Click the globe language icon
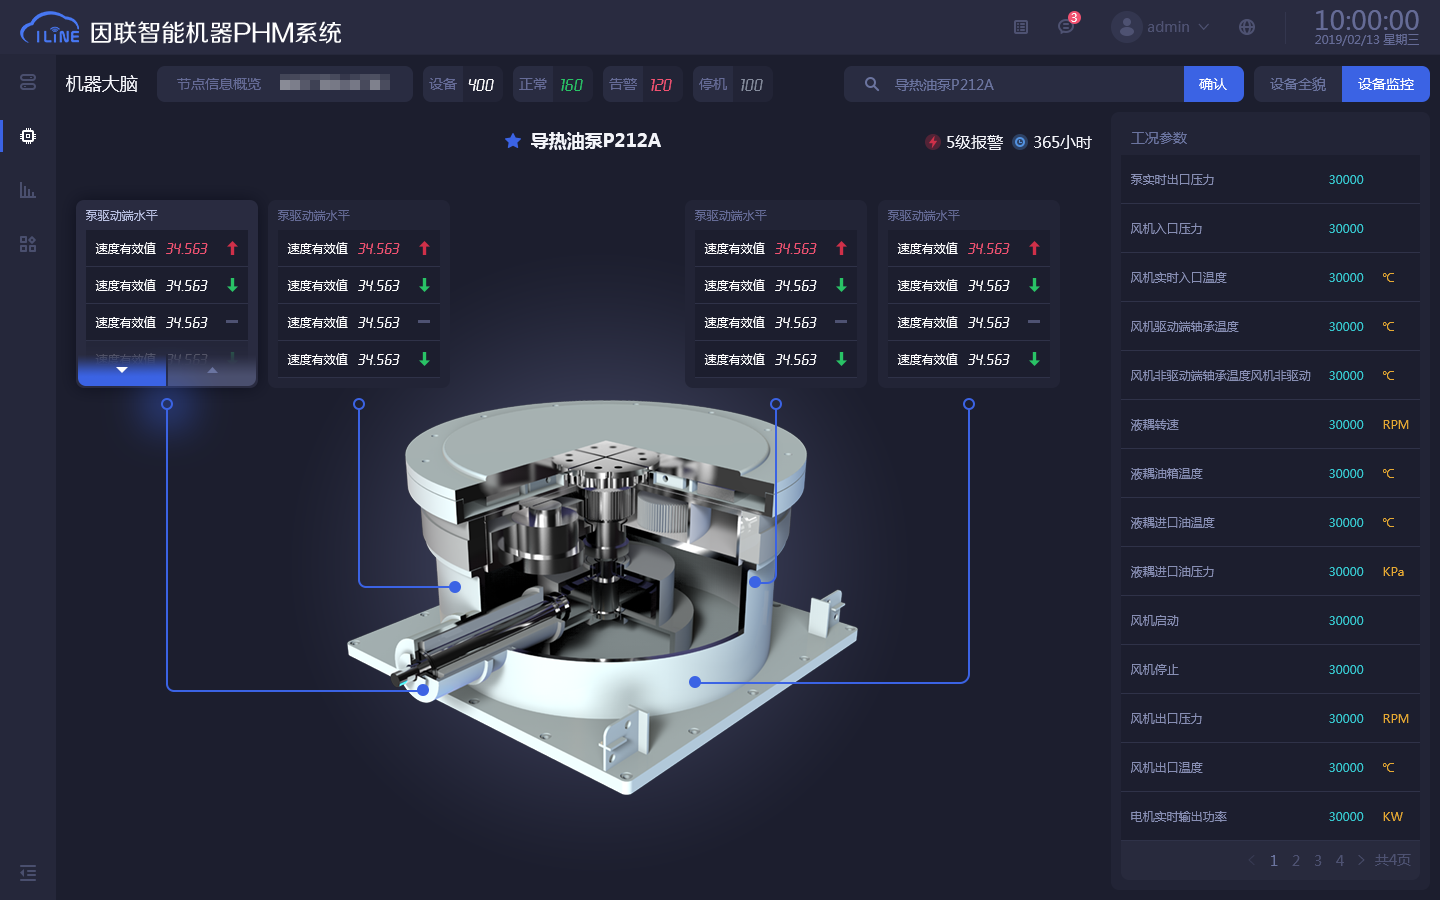The height and width of the screenshot is (900, 1440). click(1247, 27)
